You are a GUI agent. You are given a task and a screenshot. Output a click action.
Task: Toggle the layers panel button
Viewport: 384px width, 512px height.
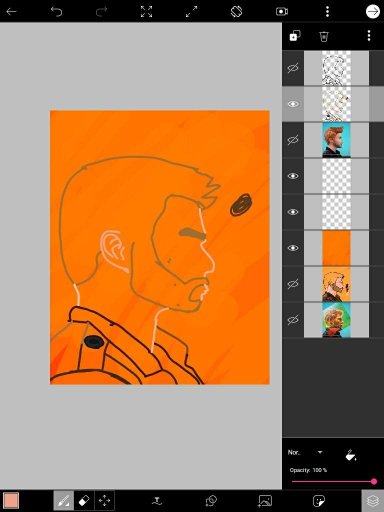(x=373, y=501)
